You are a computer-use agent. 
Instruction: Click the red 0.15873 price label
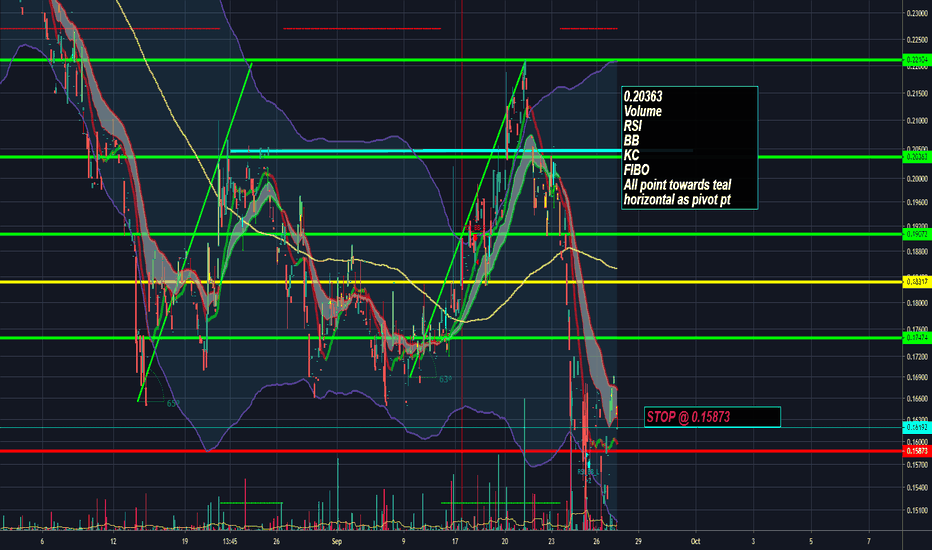[917, 451]
